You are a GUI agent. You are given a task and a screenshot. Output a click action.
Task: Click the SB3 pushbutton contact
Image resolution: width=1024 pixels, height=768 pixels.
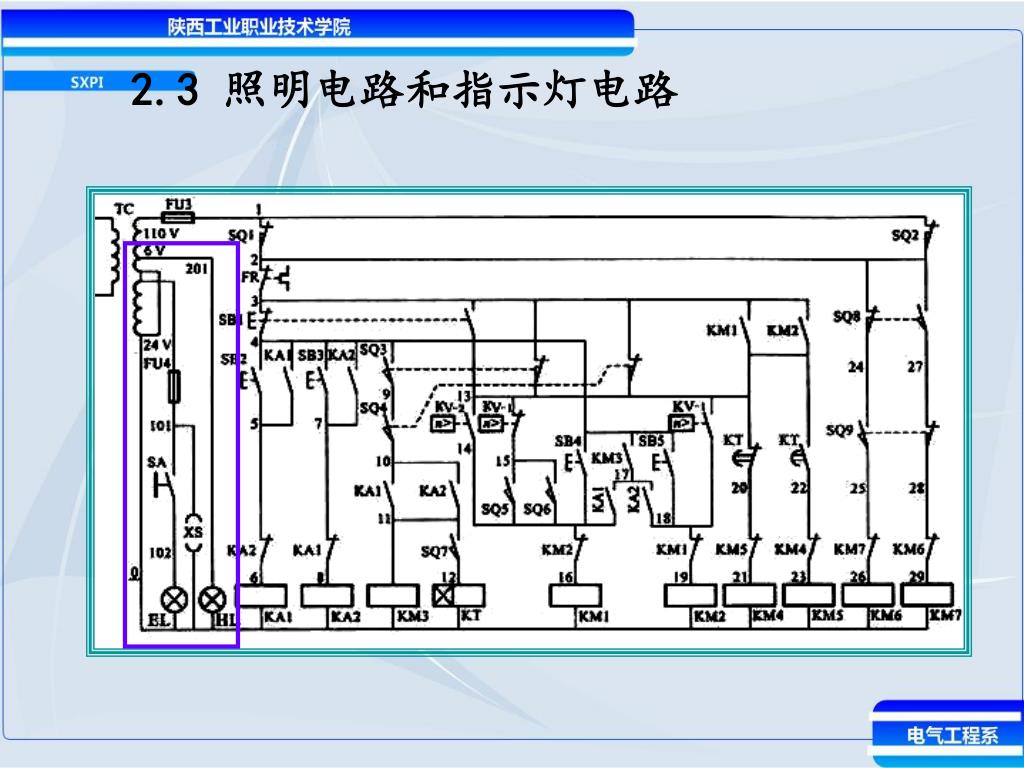pyautogui.click(x=317, y=379)
